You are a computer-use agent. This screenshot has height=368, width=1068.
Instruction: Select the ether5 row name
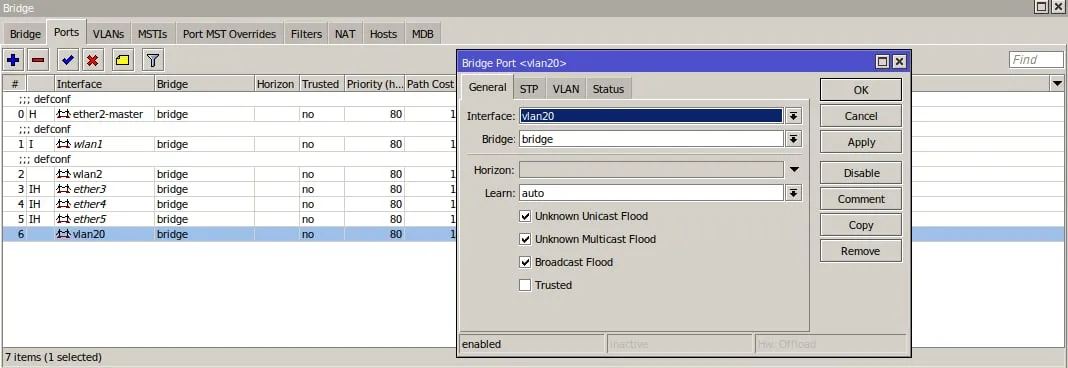point(89,219)
